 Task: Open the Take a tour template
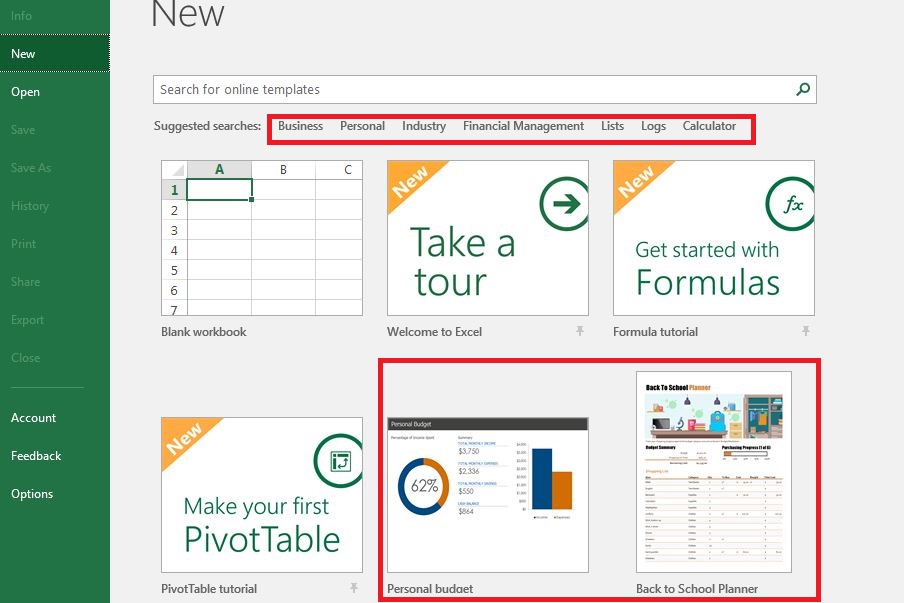pyautogui.click(x=488, y=238)
